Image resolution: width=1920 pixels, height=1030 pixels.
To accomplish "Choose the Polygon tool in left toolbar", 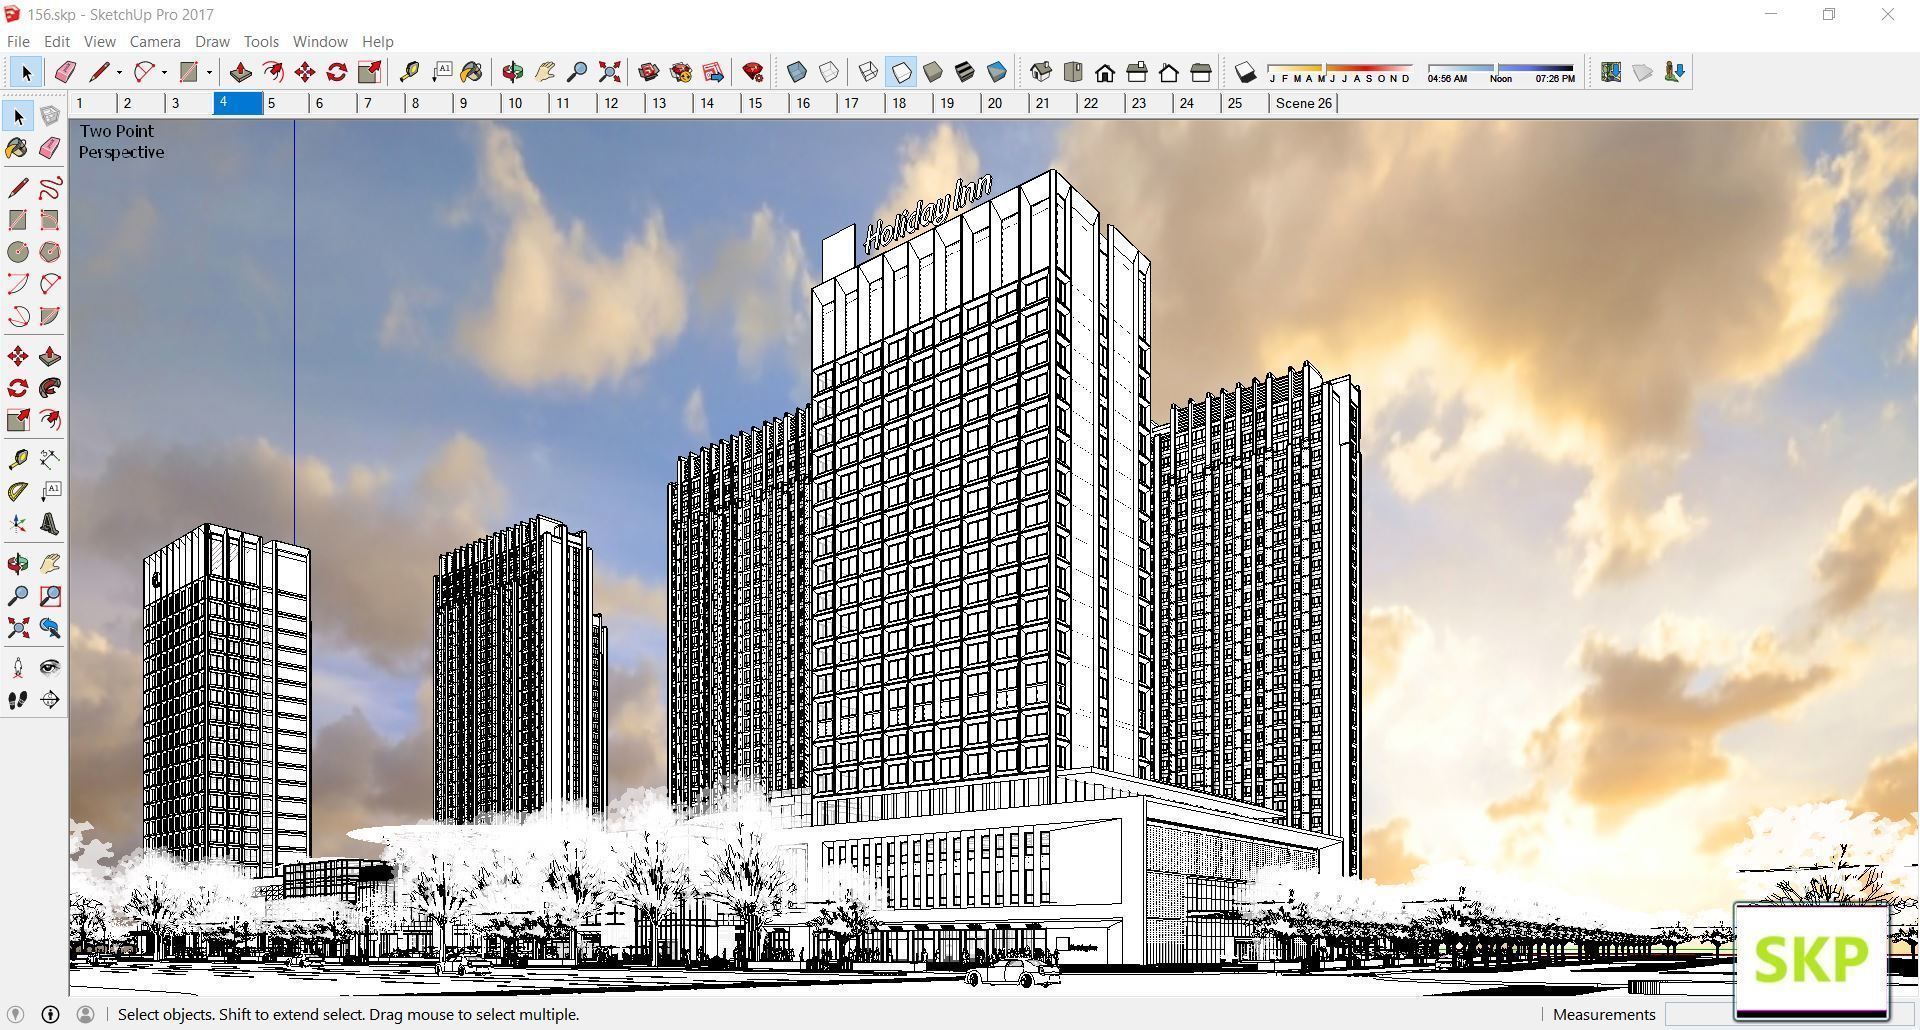I will coord(50,252).
